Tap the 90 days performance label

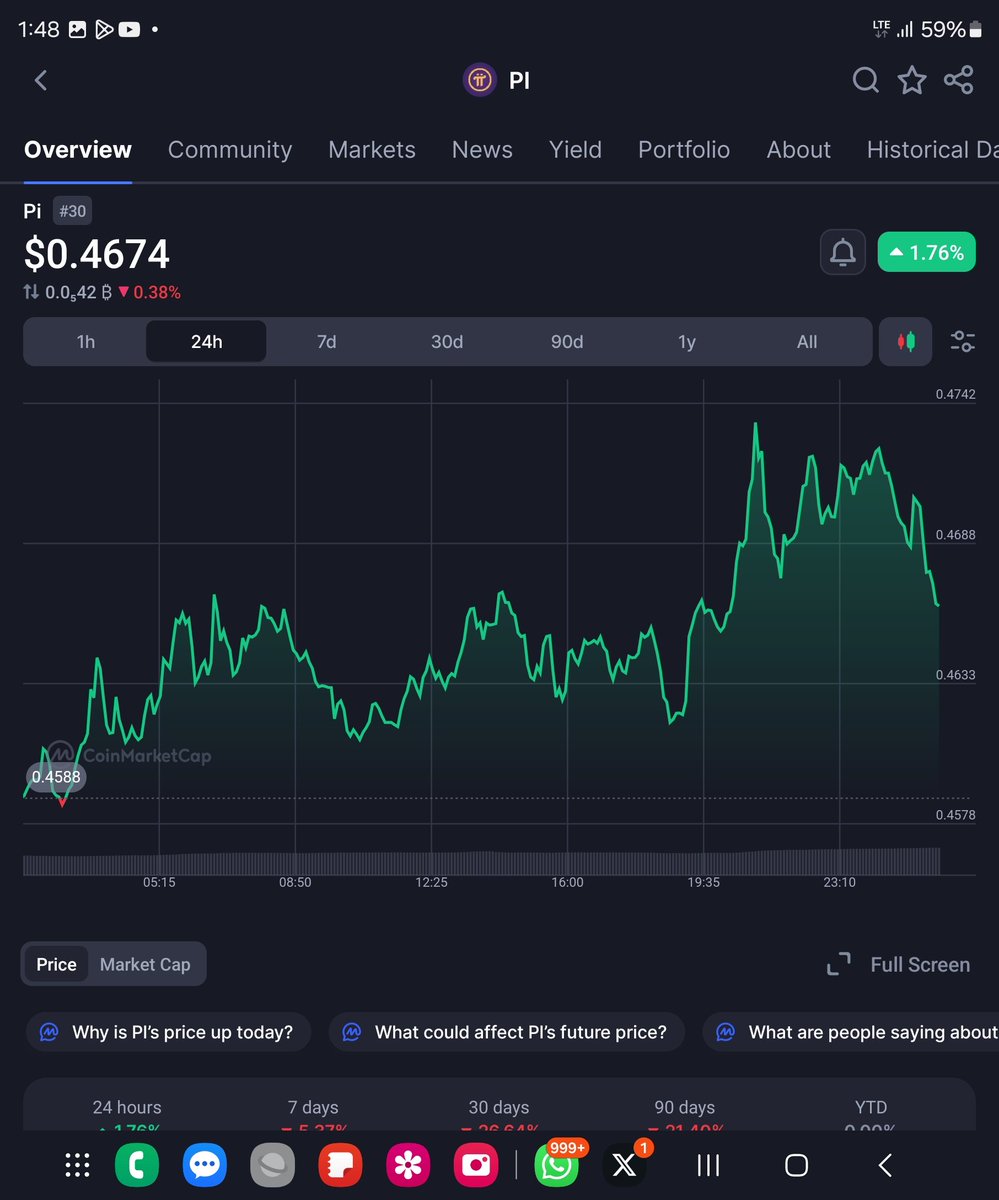(x=685, y=1107)
